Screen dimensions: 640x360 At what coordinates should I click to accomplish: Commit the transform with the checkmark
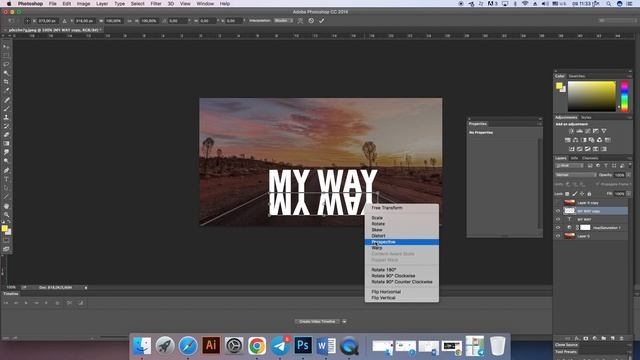(x=322, y=20)
